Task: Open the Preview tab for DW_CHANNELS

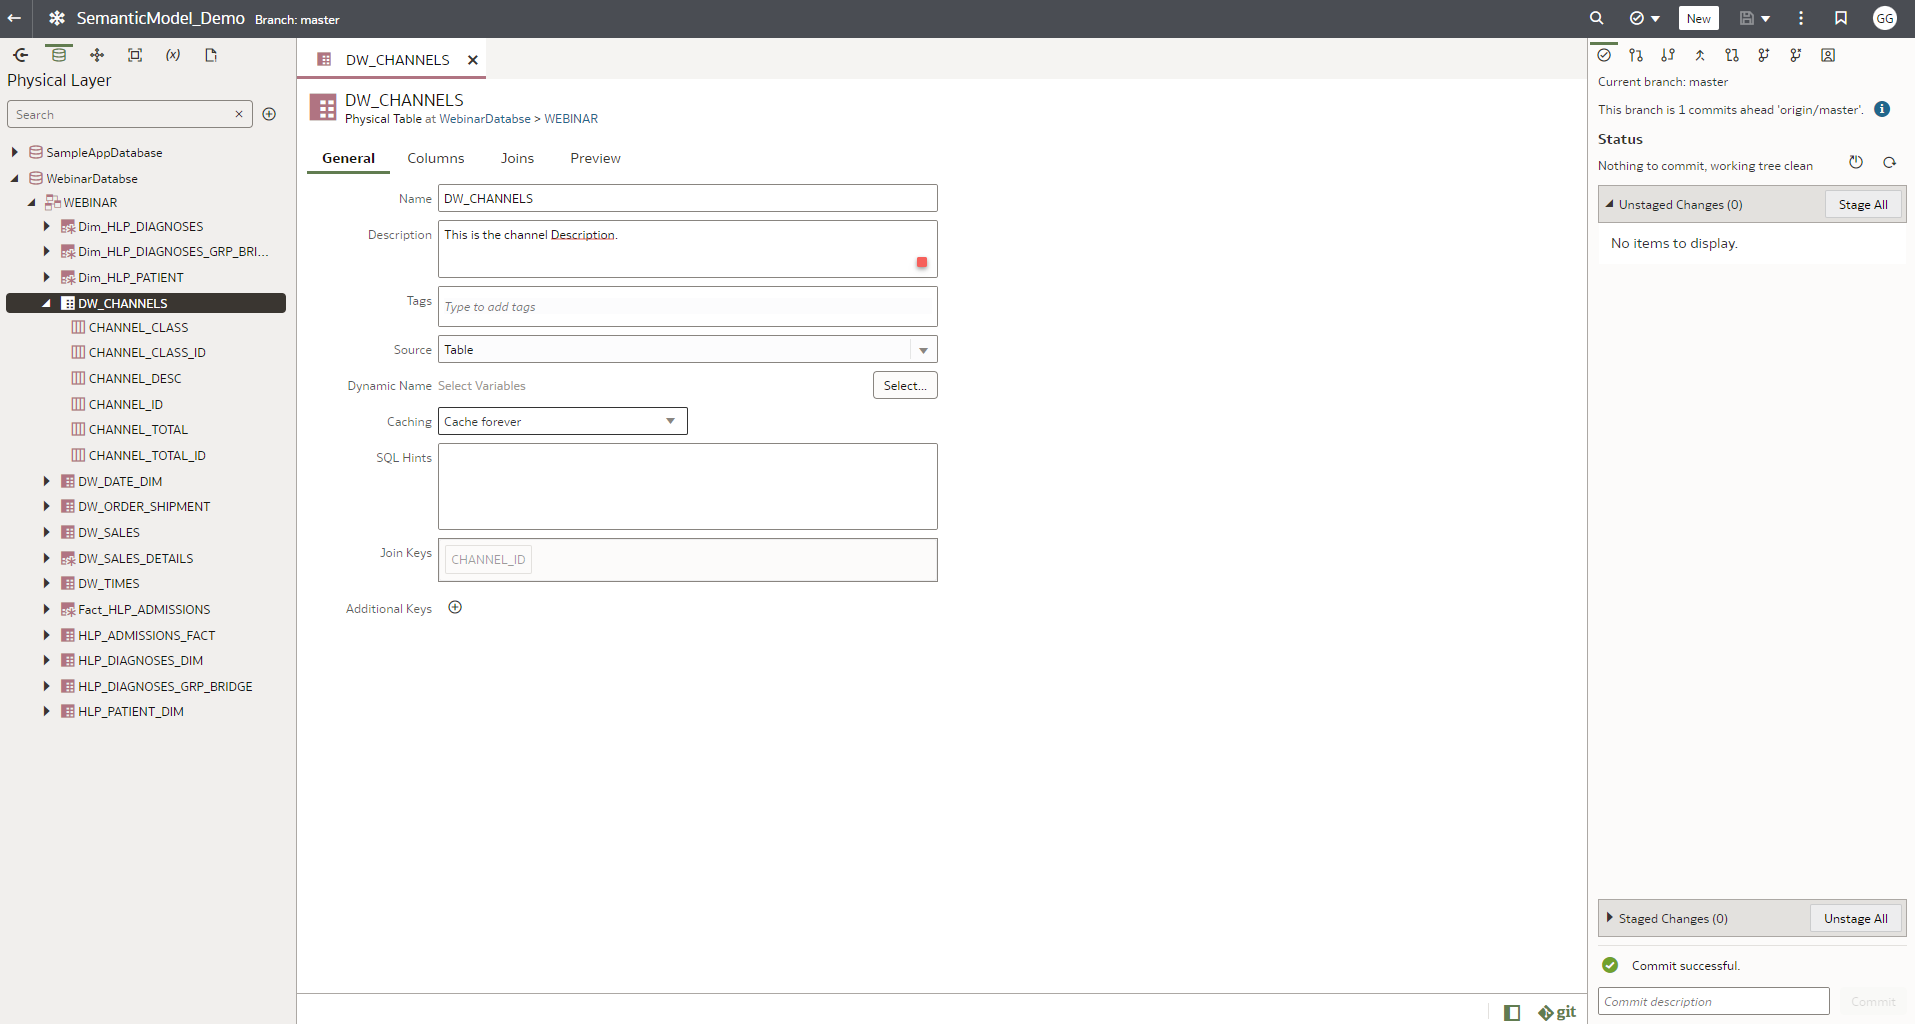Action: [594, 158]
